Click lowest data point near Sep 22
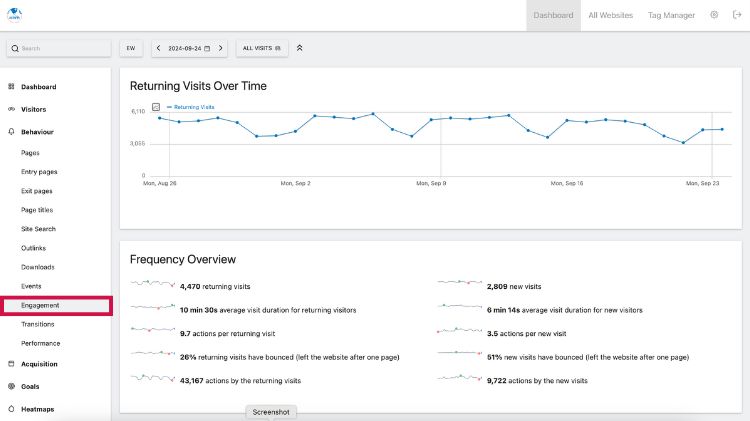750x421 pixels. click(683, 143)
